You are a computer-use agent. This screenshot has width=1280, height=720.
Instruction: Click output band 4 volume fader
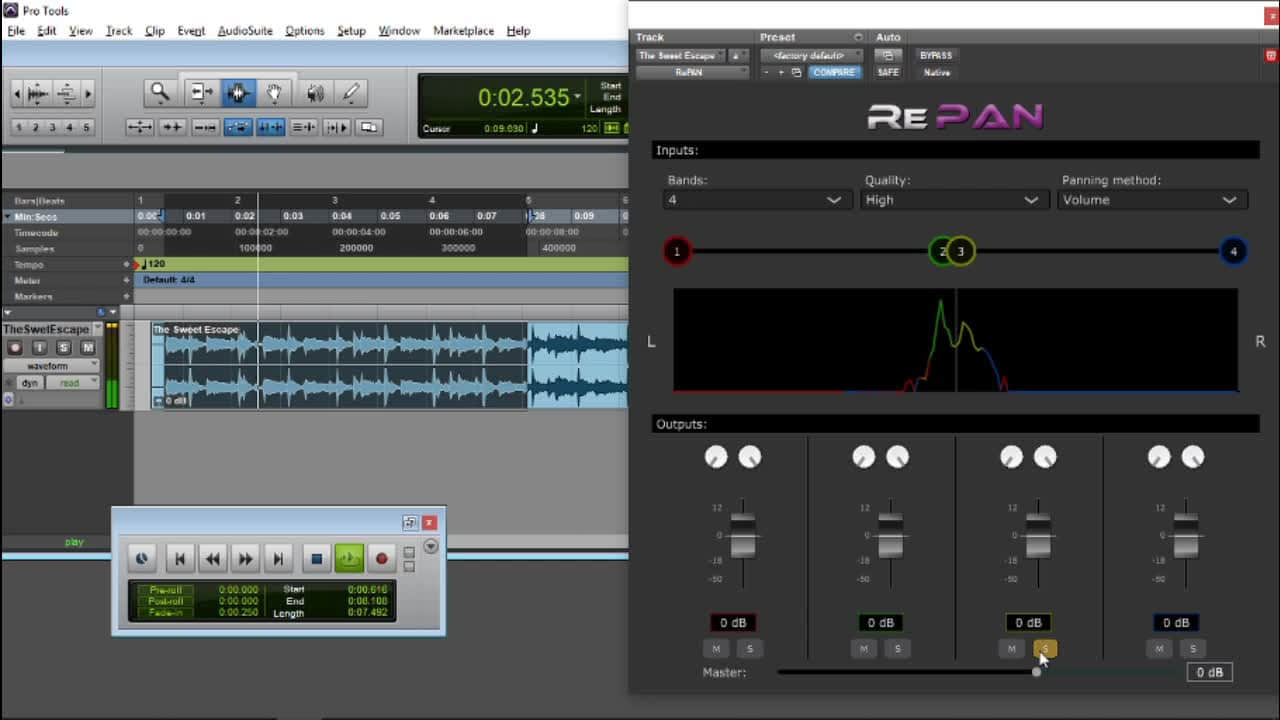pyautogui.click(x=1186, y=536)
